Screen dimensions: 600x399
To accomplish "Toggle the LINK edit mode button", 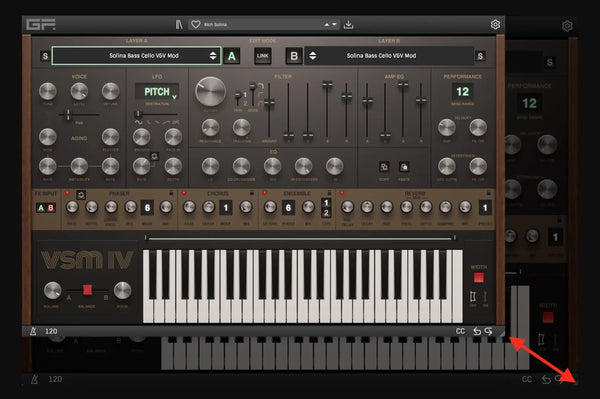I will (262, 56).
